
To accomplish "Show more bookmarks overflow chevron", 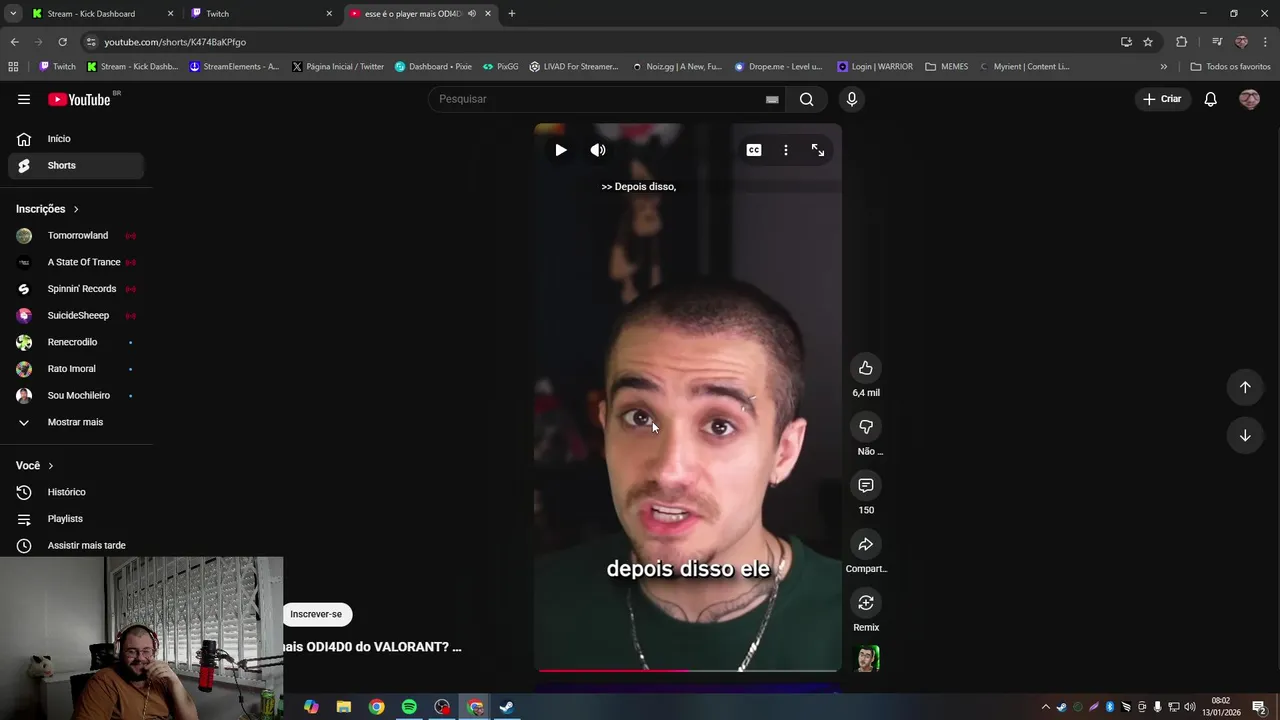I will (x=1163, y=67).
